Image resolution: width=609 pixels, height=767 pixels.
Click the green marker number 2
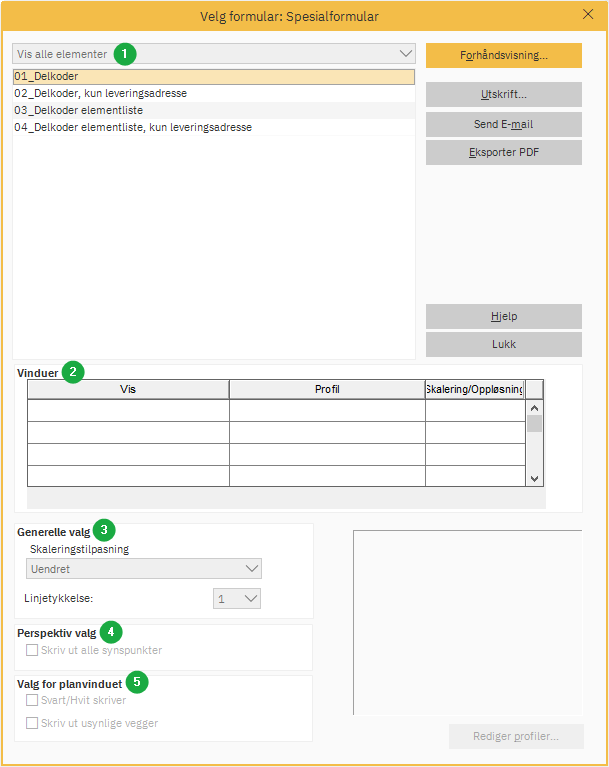(x=73, y=372)
